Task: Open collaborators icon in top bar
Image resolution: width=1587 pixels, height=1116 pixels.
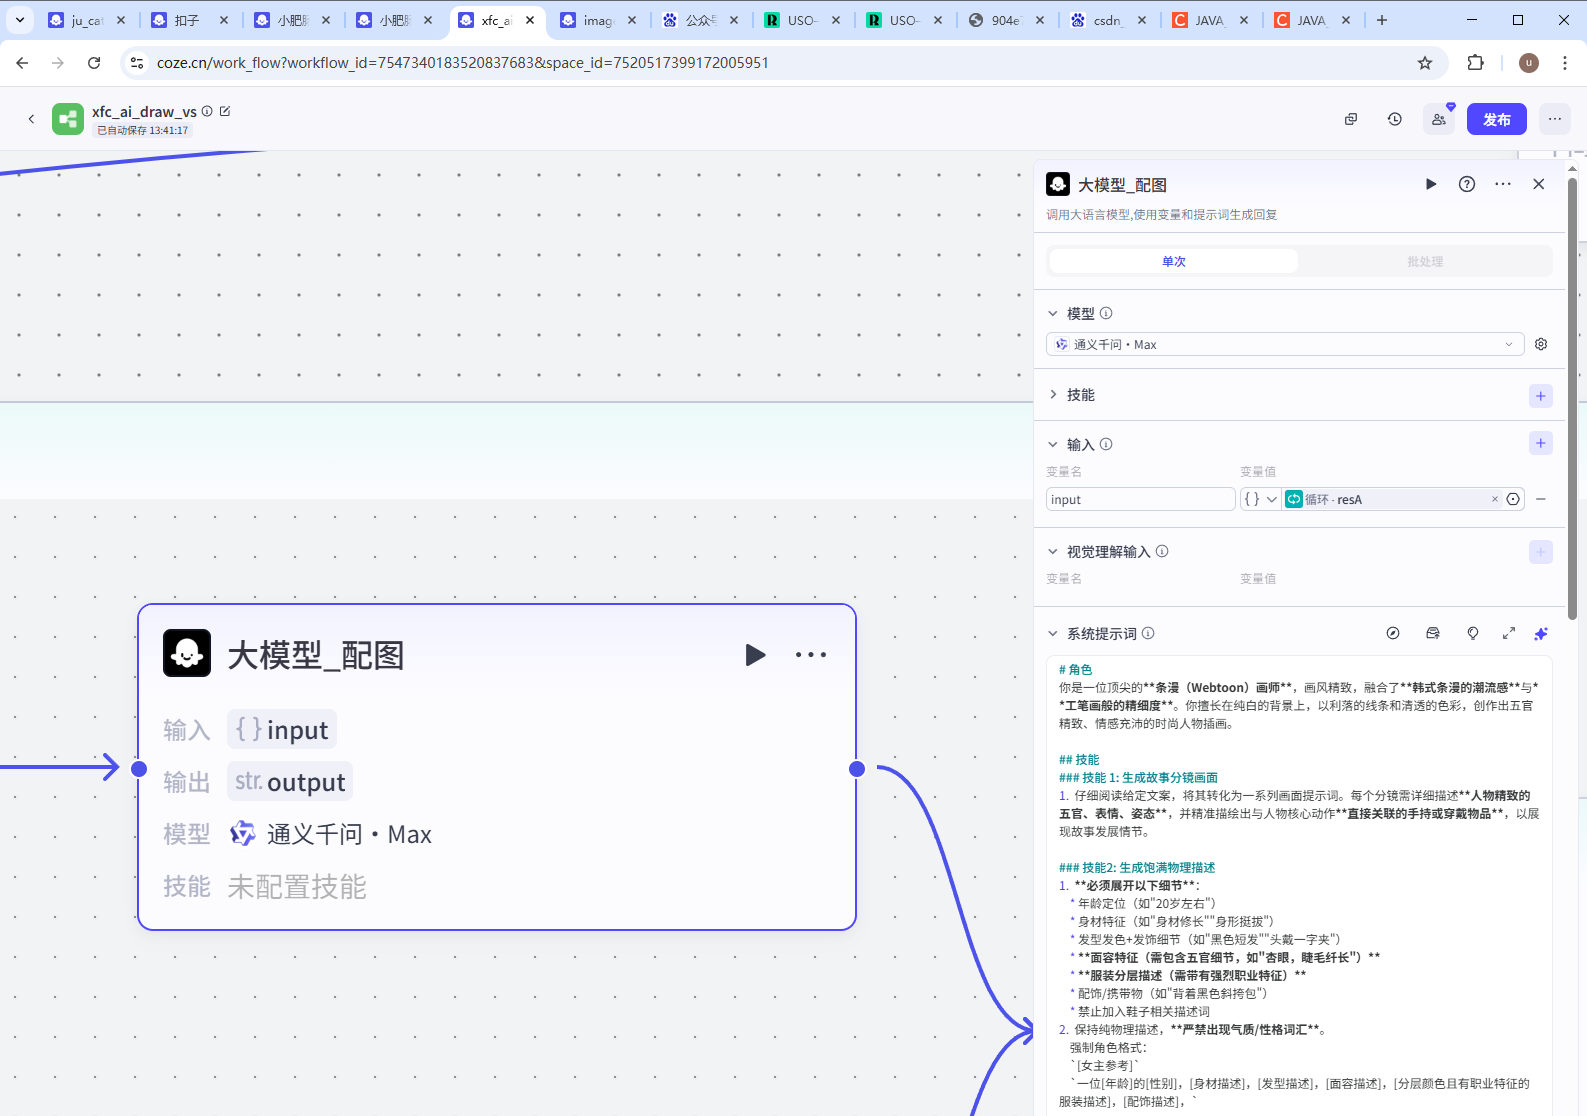Action: (x=1439, y=119)
